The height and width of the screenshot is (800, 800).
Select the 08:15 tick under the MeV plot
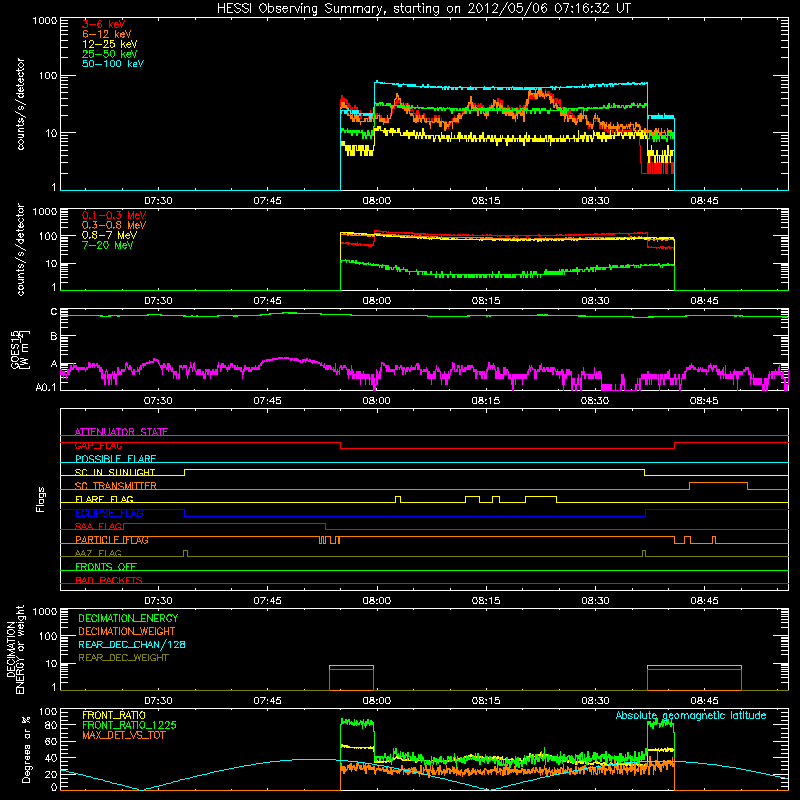tap(486, 301)
